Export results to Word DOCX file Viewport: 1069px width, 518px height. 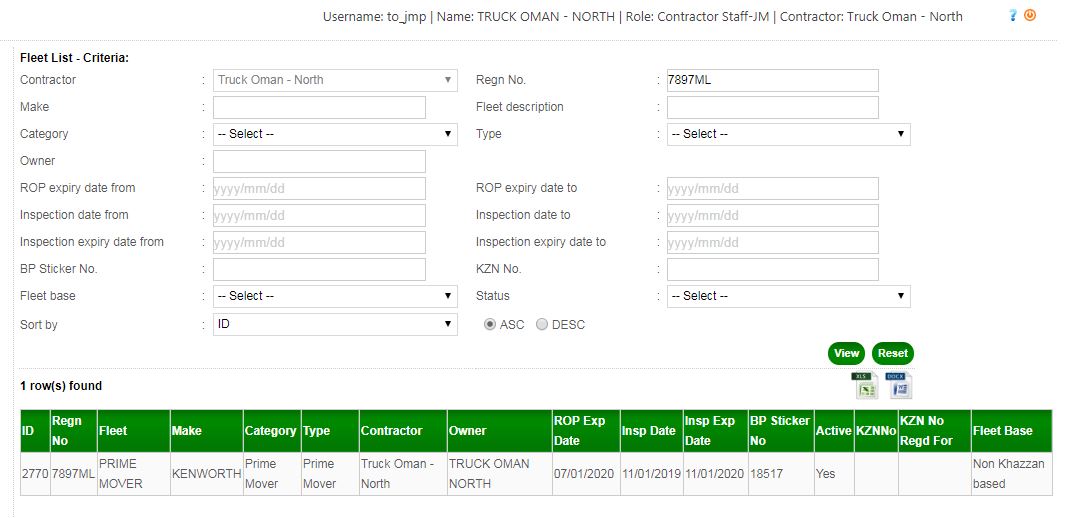pyautogui.click(x=899, y=385)
